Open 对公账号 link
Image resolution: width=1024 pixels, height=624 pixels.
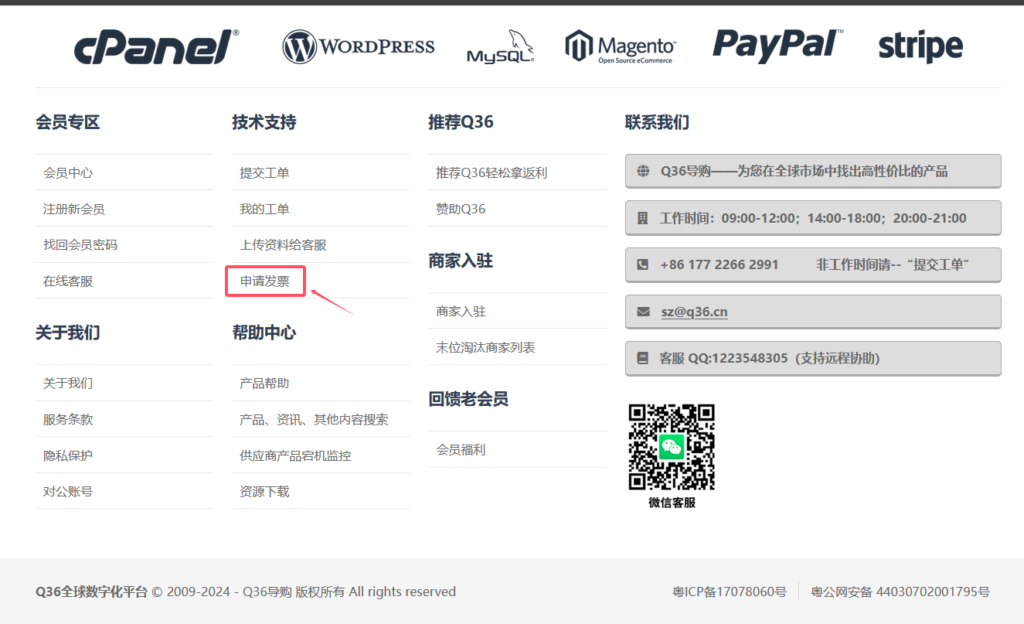click(x=68, y=491)
